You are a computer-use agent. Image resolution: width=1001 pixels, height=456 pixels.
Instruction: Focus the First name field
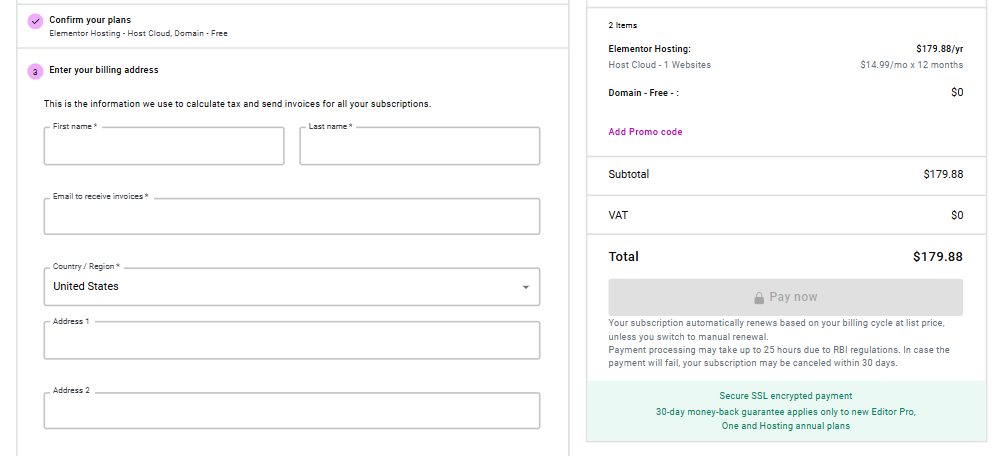click(x=164, y=147)
